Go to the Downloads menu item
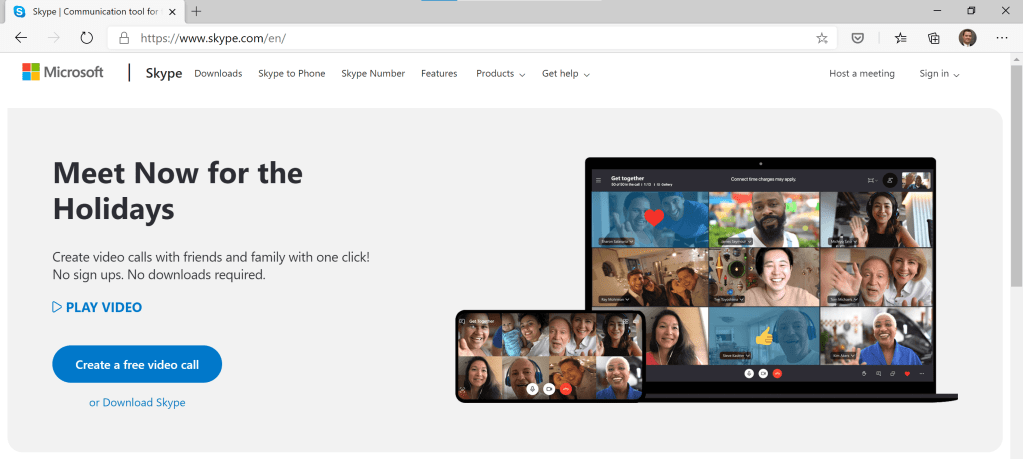This screenshot has width=1023, height=459. (218, 74)
